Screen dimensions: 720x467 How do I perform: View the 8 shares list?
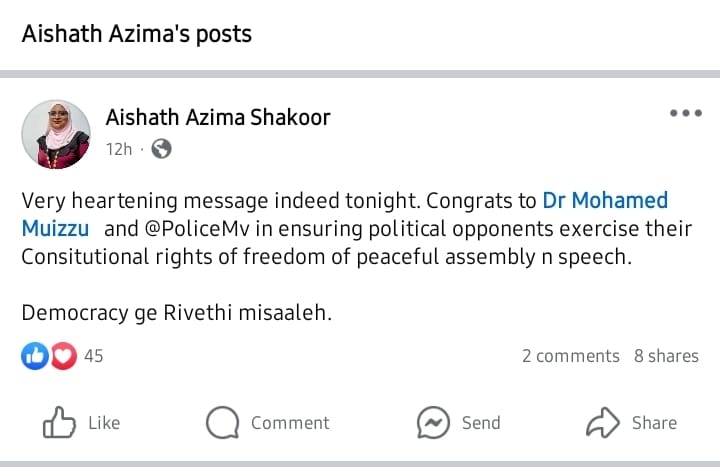pos(666,356)
